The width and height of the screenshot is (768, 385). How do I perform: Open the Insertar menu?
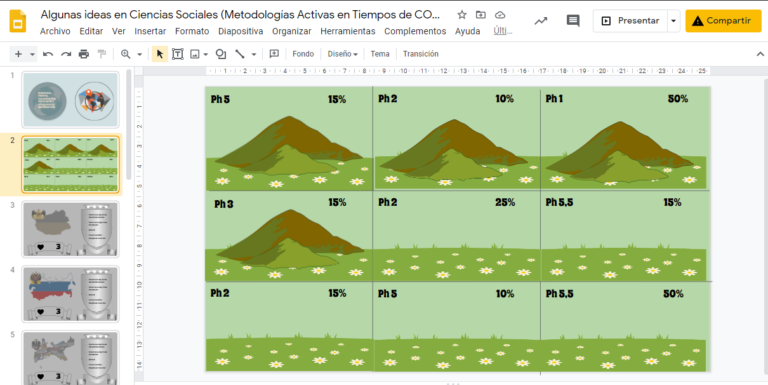(150, 31)
